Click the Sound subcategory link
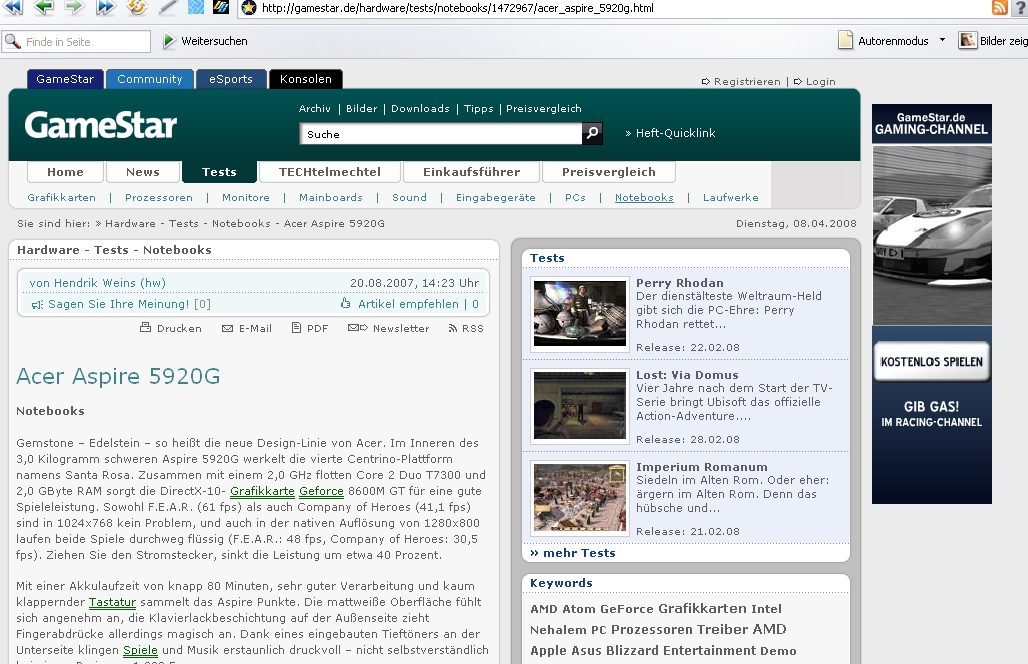 (409, 197)
